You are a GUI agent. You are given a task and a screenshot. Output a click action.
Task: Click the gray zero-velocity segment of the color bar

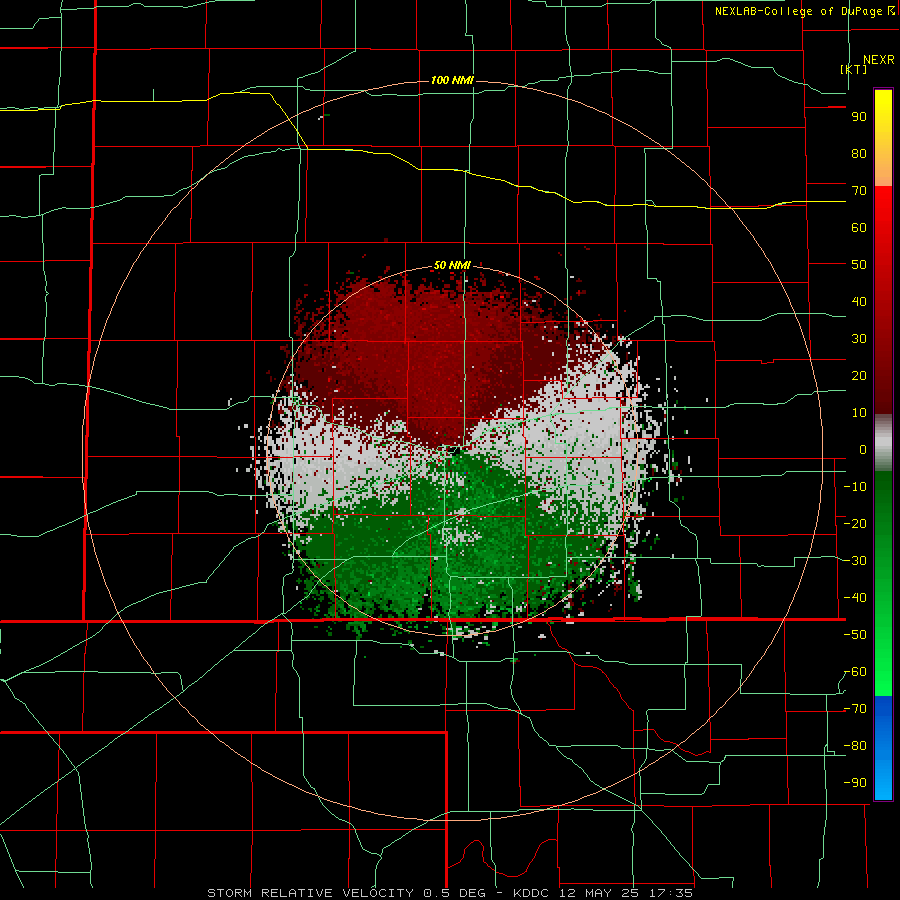883,443
